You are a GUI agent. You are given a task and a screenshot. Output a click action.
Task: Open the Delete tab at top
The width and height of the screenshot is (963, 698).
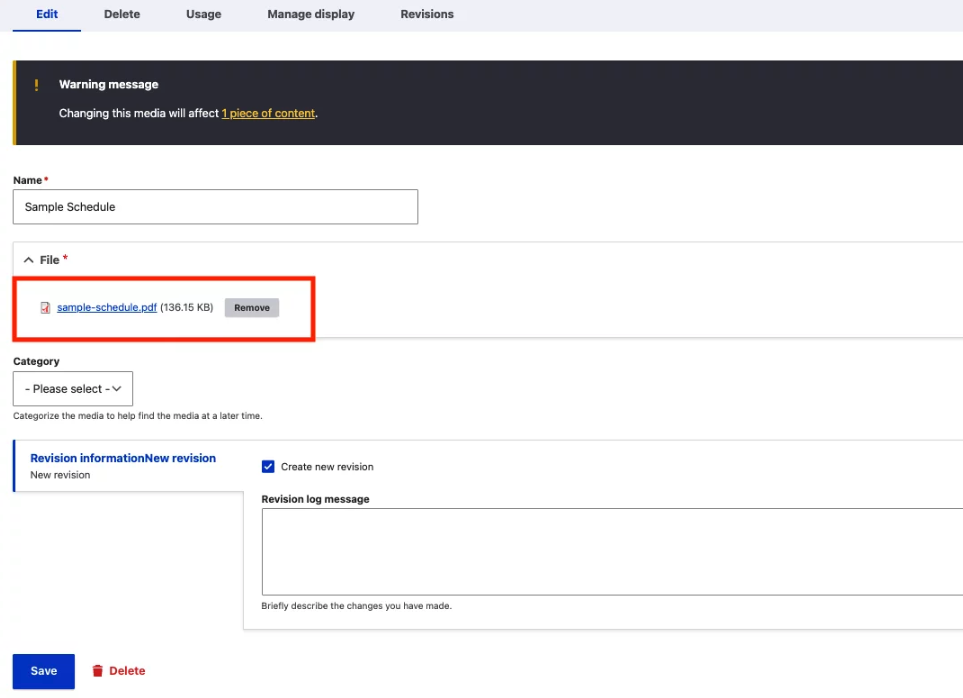(122, 14)
